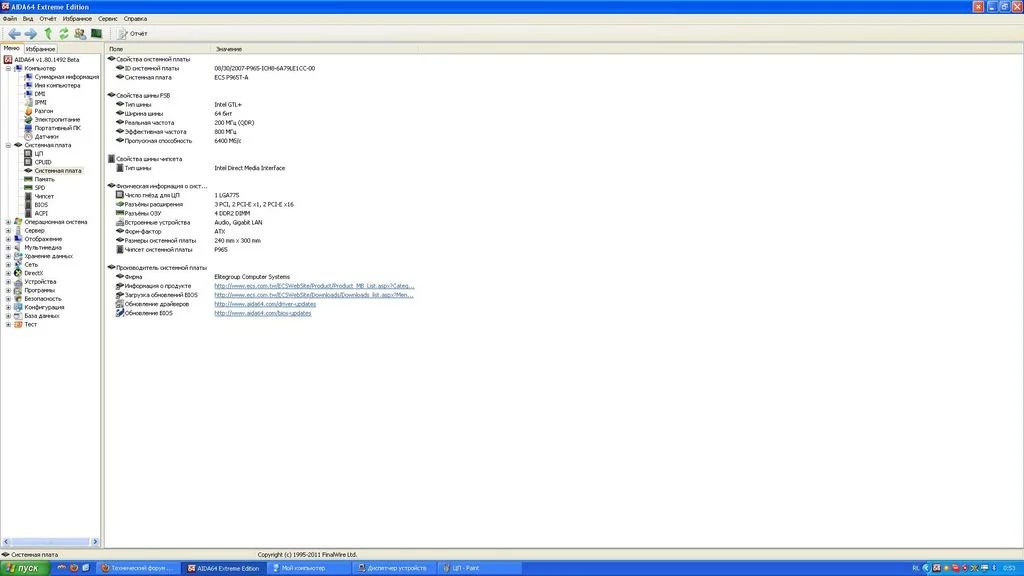Select ЦП tree item
This screenshot has width=1024, height=576.
39,153
